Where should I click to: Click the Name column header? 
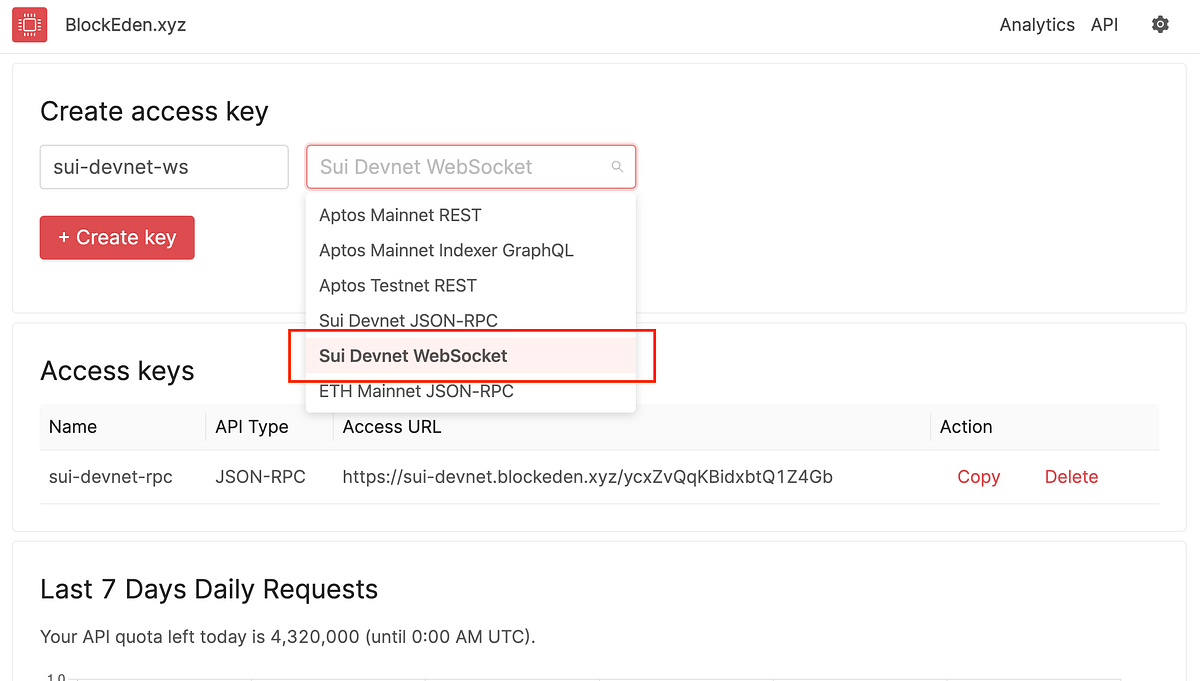coord(73,426)
